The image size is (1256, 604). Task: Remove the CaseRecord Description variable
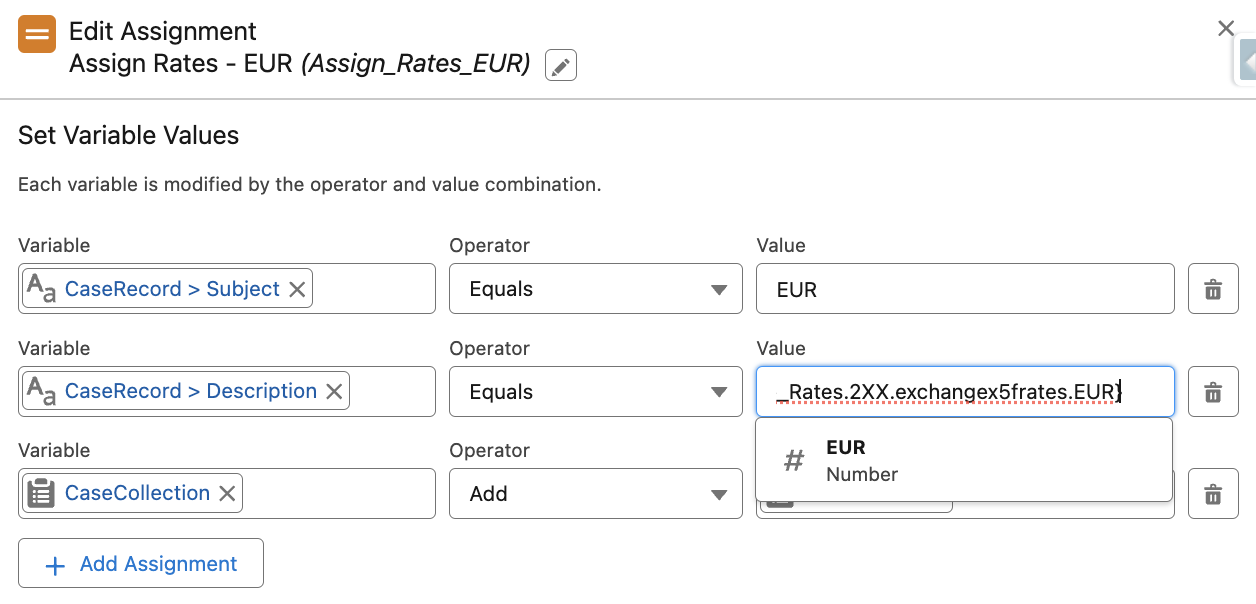pyautogui.click(x=333, y=391)
